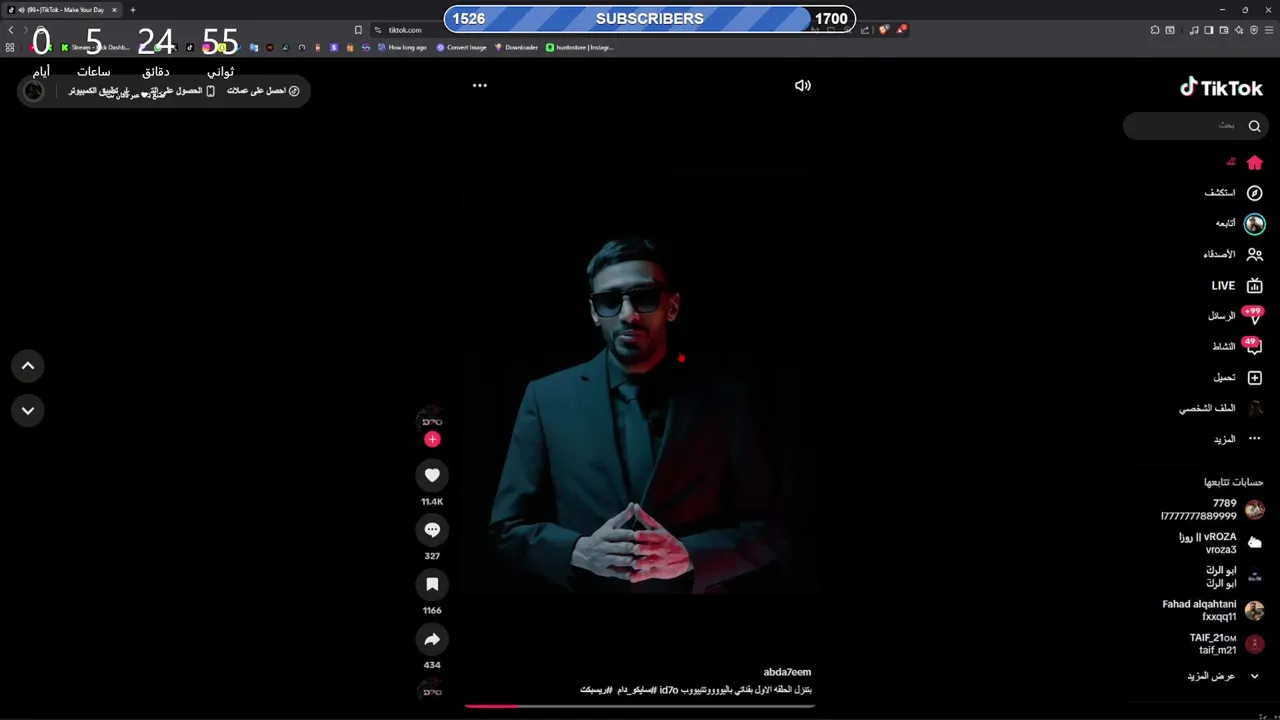Click the Get Coins button
This screenshot has width=1280, height=720.
[263, 91]
